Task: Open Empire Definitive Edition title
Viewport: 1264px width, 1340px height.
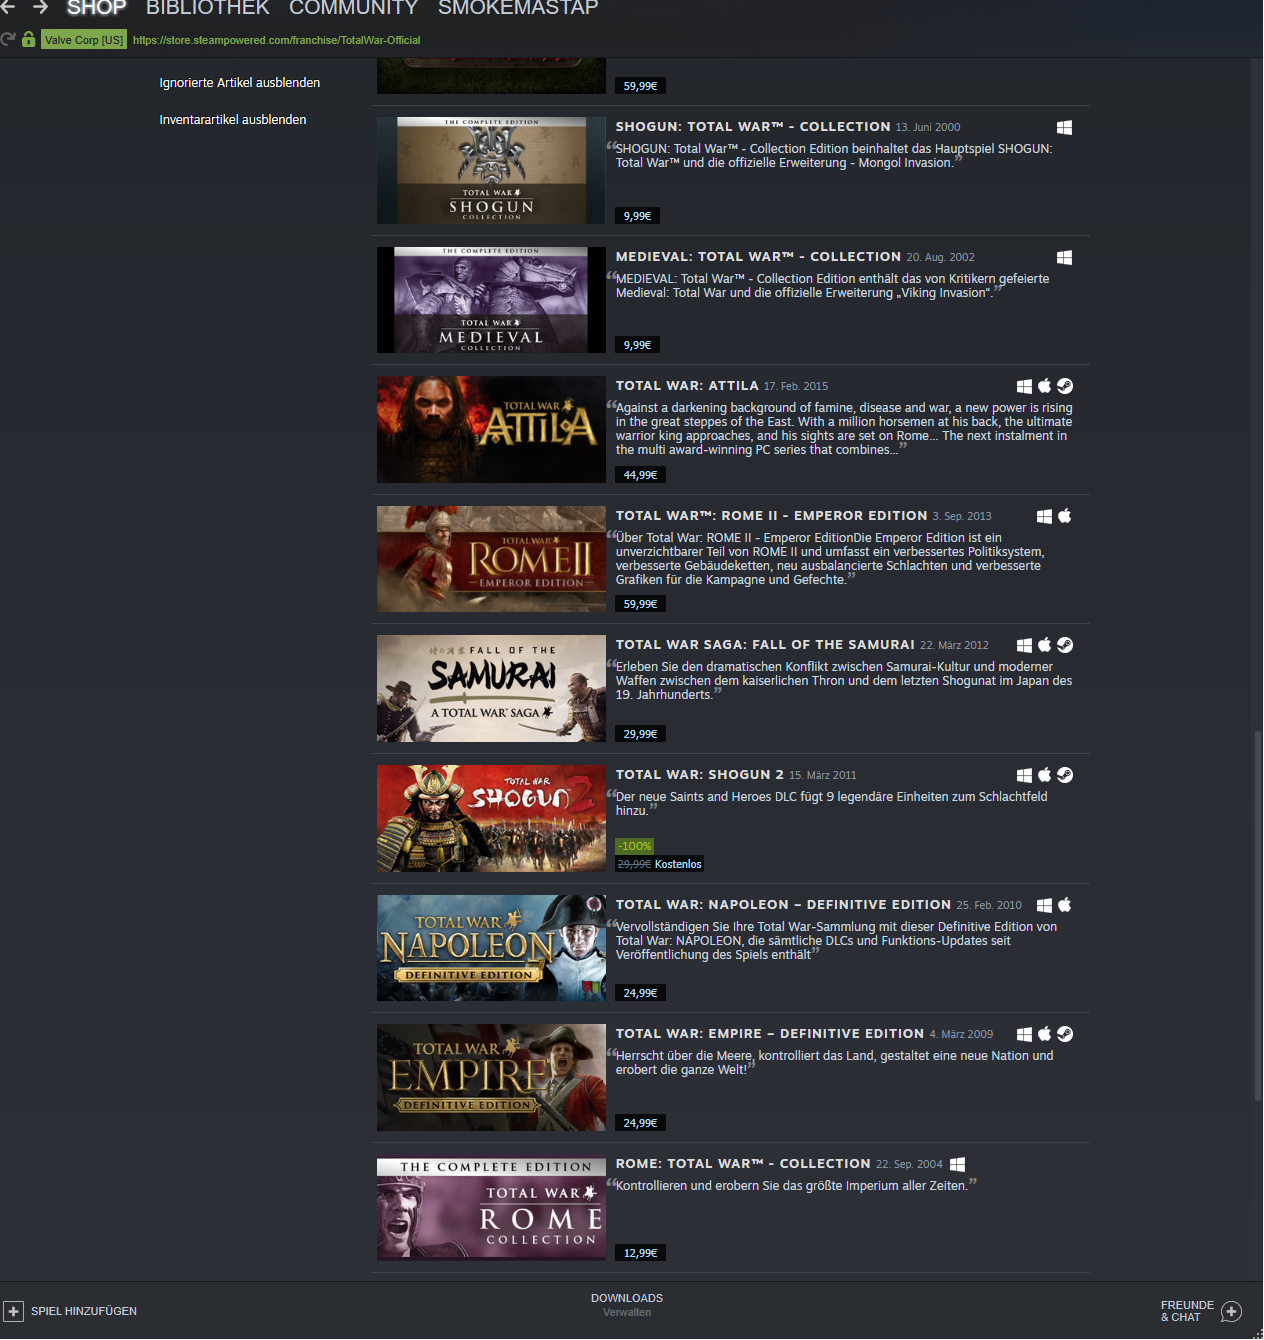Action: pyautogui.click(x=770, y=1034)
